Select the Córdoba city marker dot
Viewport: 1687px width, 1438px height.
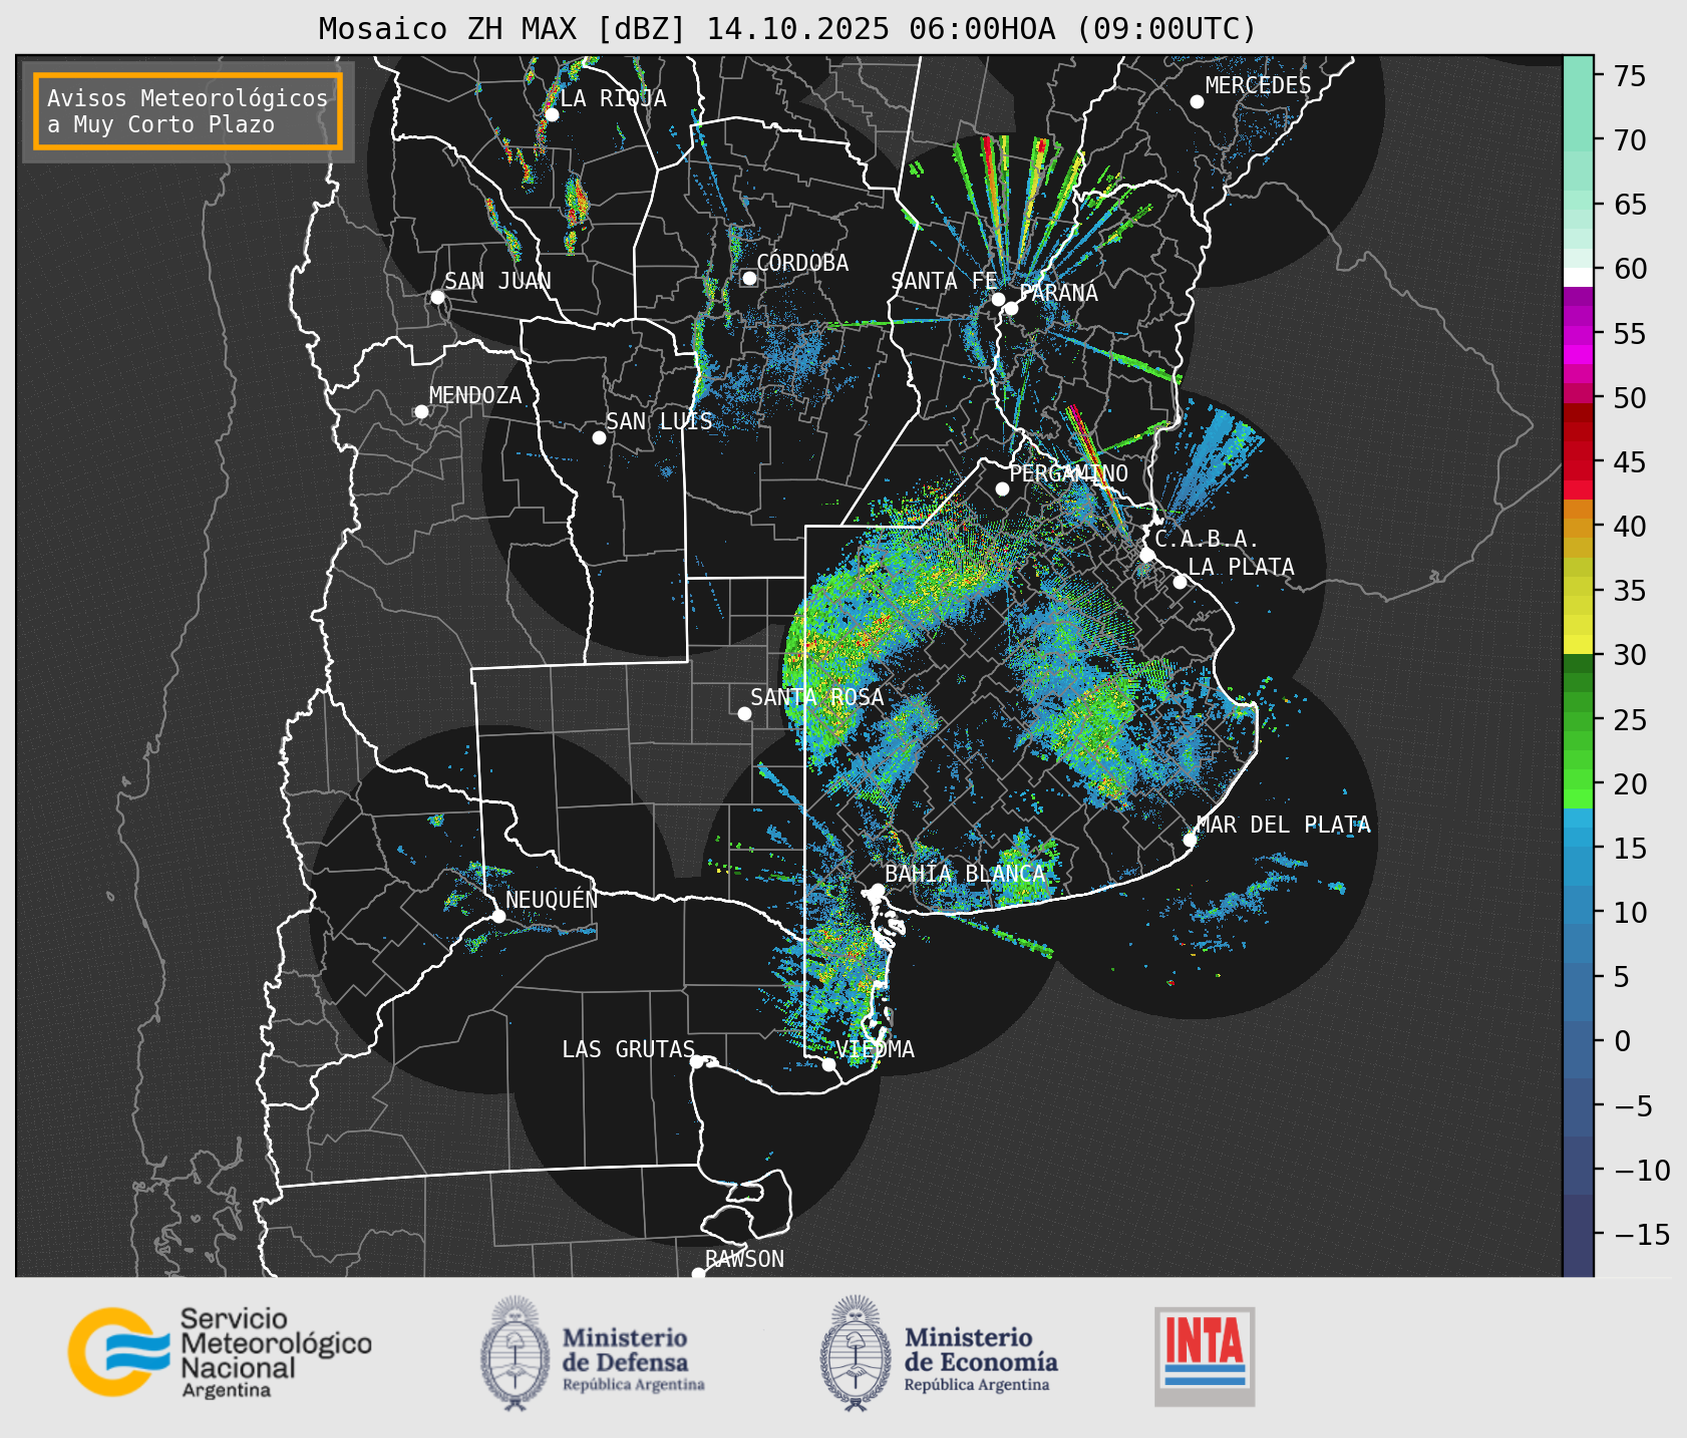tap(749, 278)
